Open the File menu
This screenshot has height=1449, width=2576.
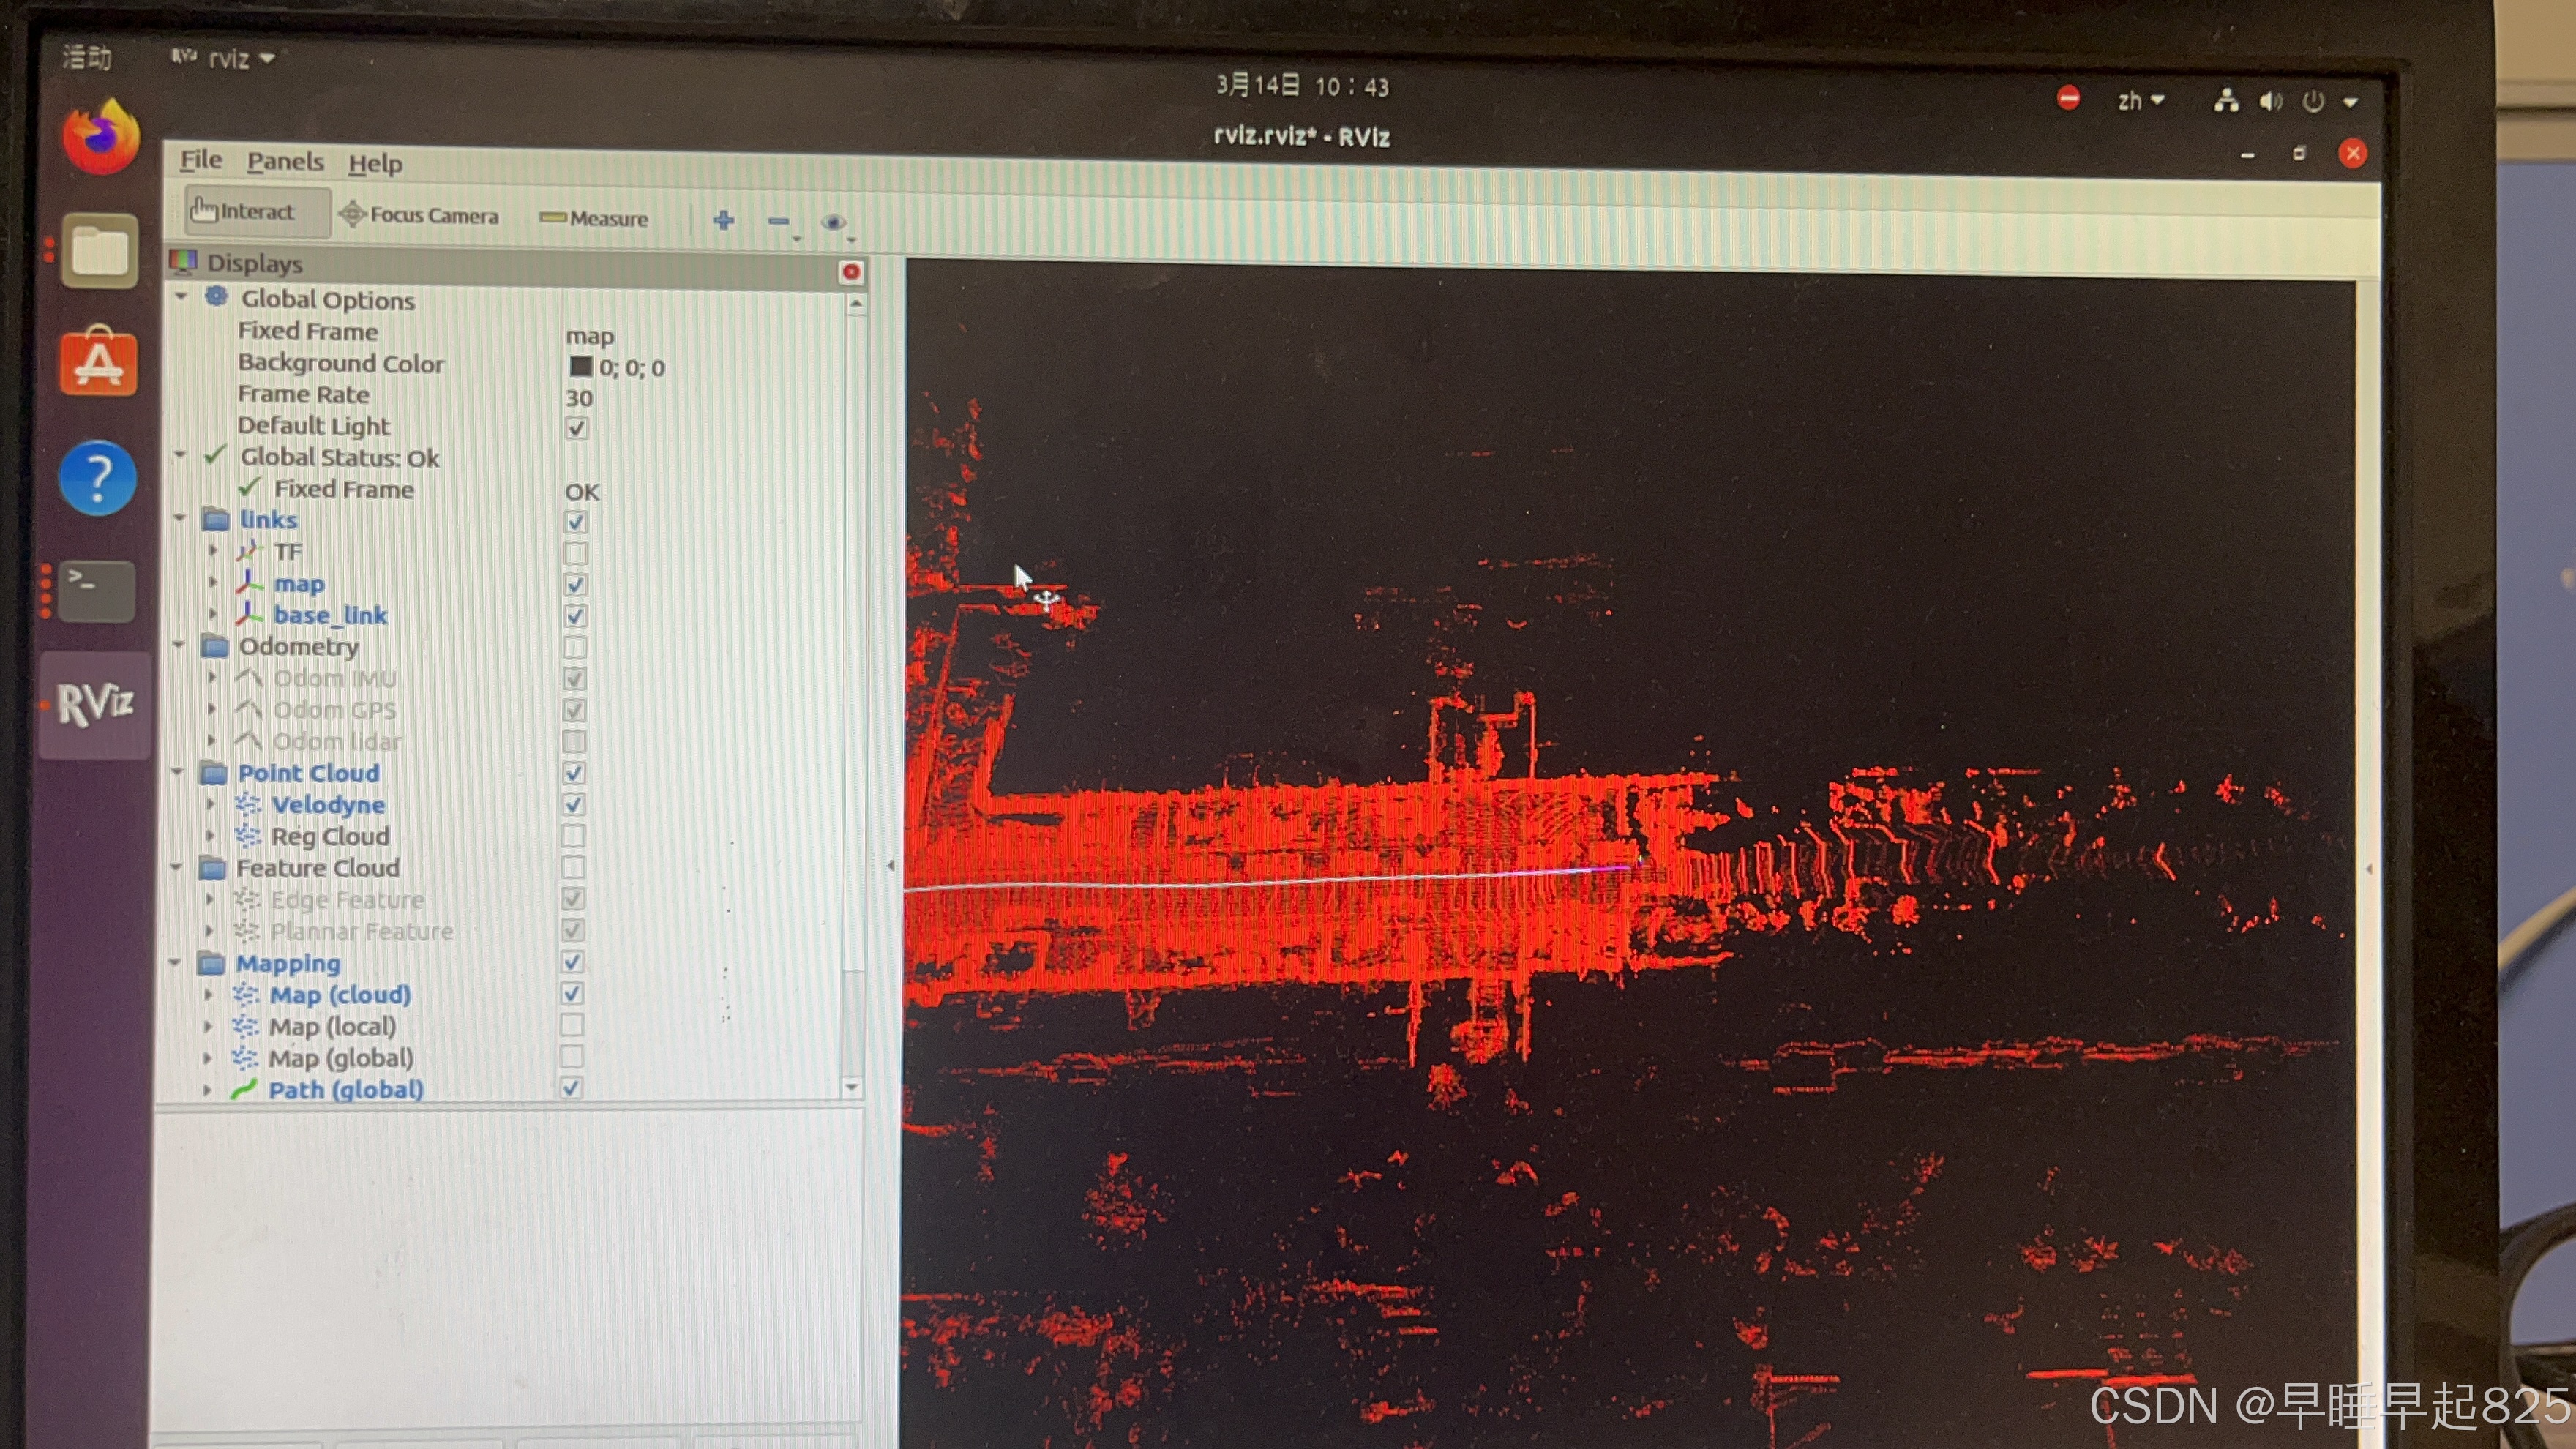[201, 160]
